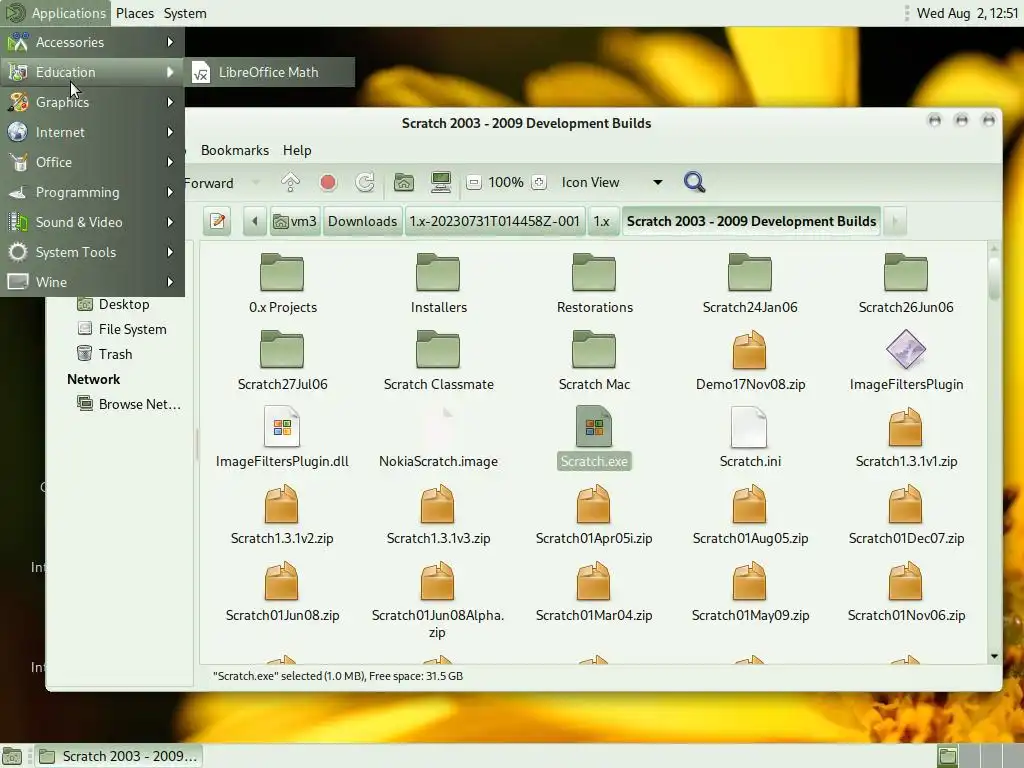The width and height of the screenshot is (1024, 768).
Task: Select the Scratch Mac folder
Action: pyautogui.click(x=594, y=360)
